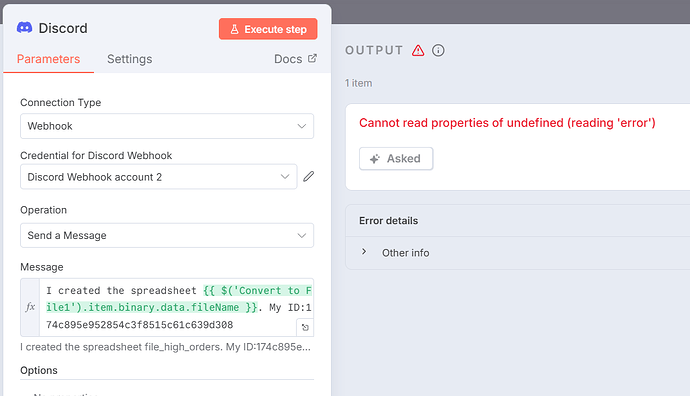Image resolution: width=690 pixels, height=396 pixels.
Task: Click the Message field label
Action: pos(42,267)
